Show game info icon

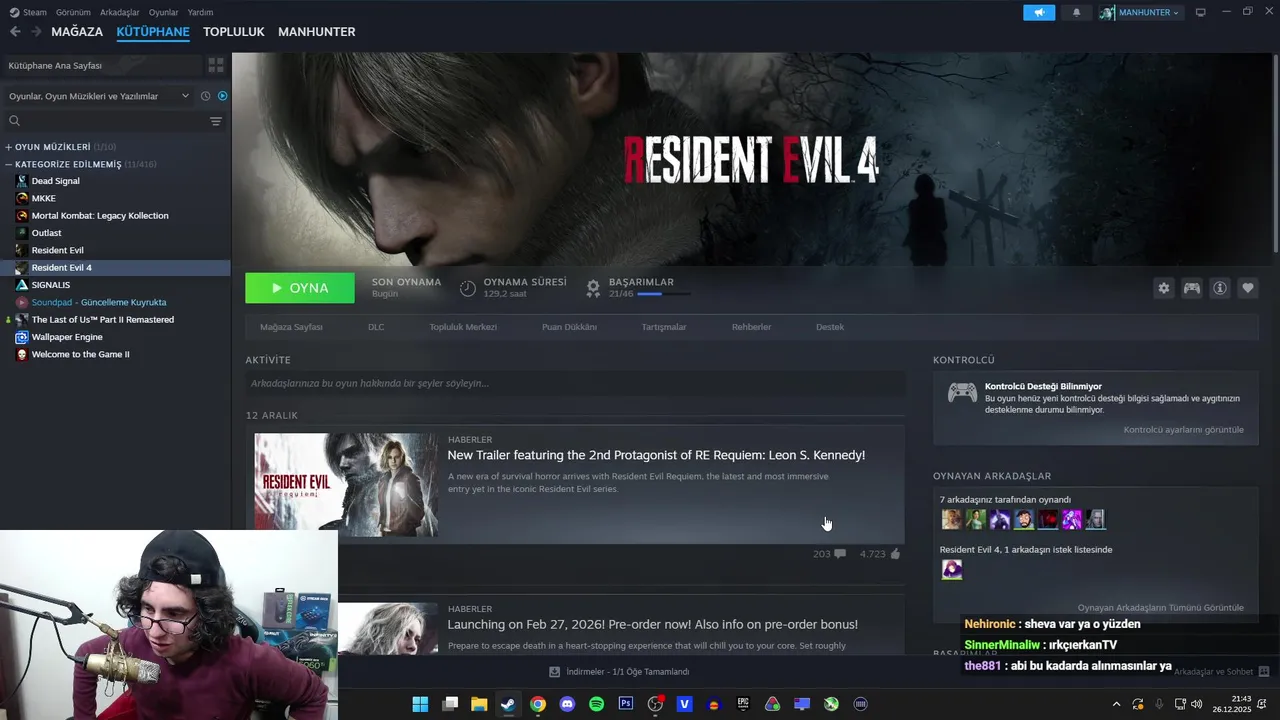[1220, 288]
